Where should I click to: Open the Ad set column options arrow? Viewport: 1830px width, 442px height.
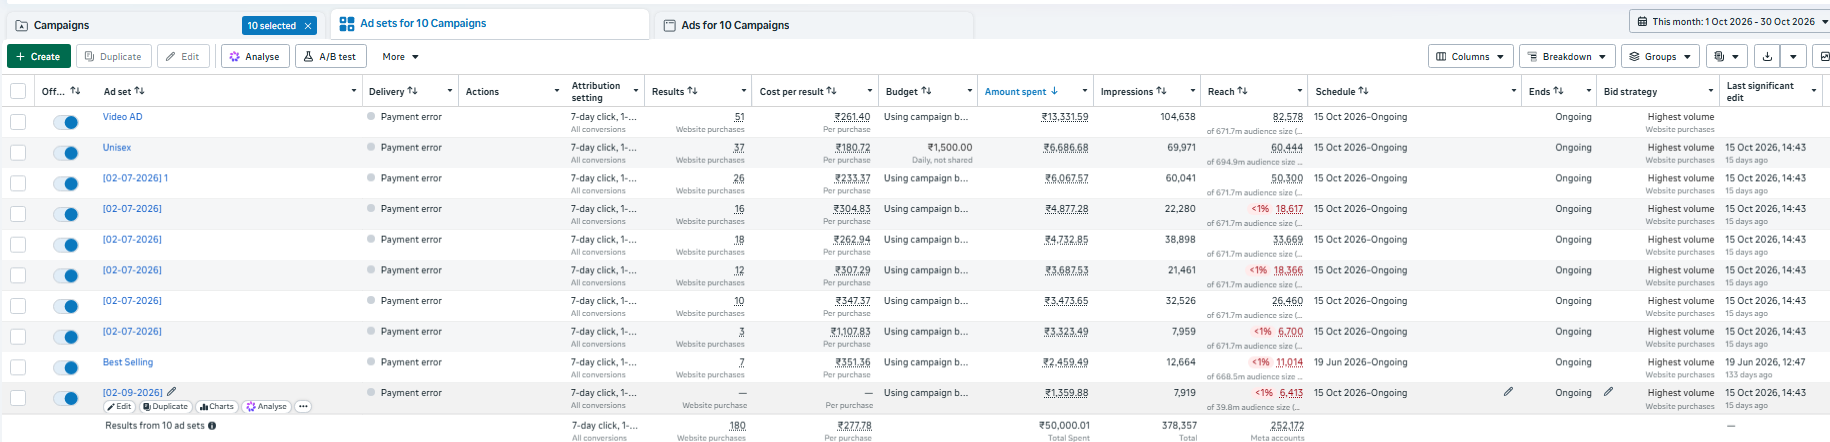(x=354, y=91)
